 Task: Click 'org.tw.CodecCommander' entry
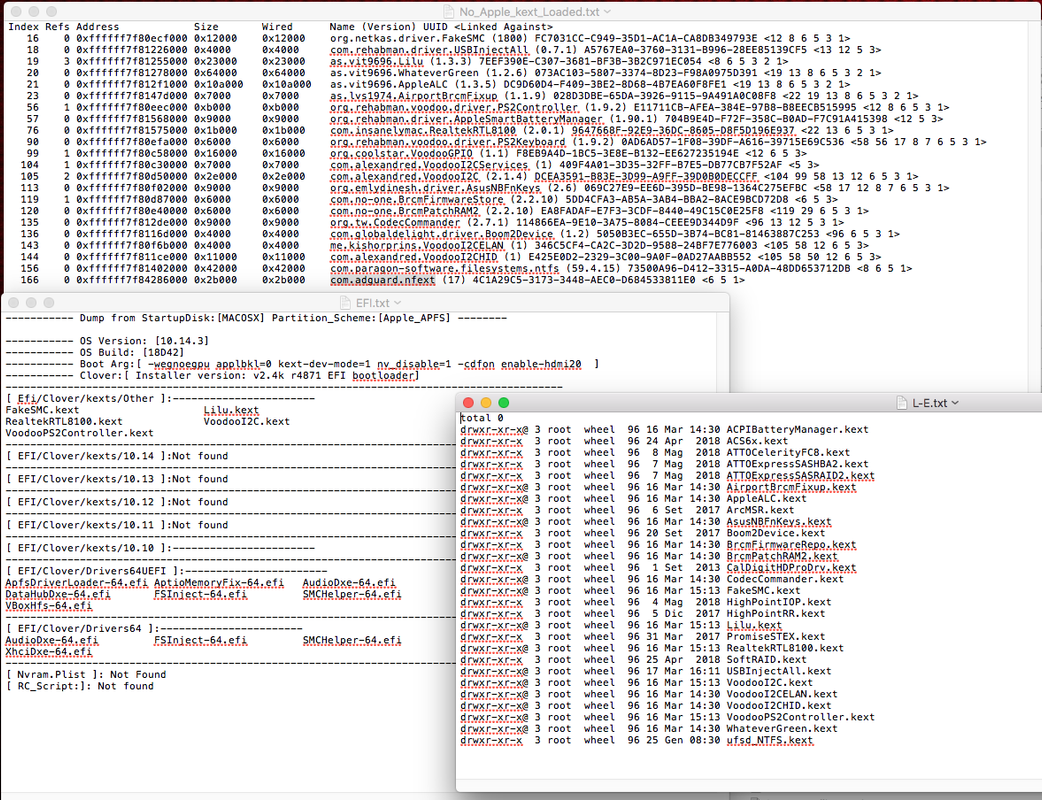click(395, 223)
